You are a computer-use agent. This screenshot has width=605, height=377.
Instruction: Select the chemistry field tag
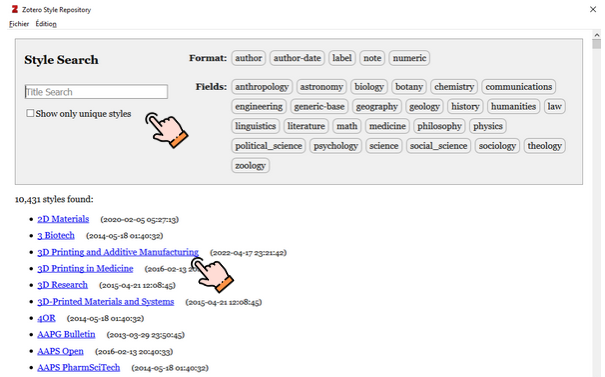tap(454, 87)
